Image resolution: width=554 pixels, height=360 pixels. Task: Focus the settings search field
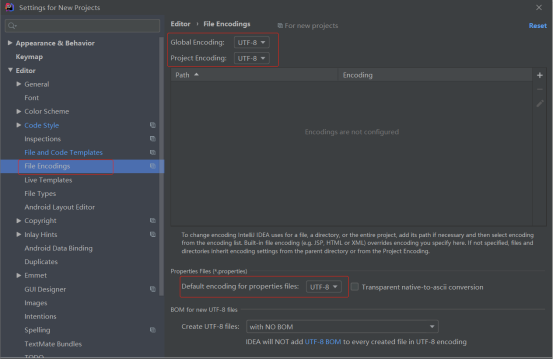(82, 25)
